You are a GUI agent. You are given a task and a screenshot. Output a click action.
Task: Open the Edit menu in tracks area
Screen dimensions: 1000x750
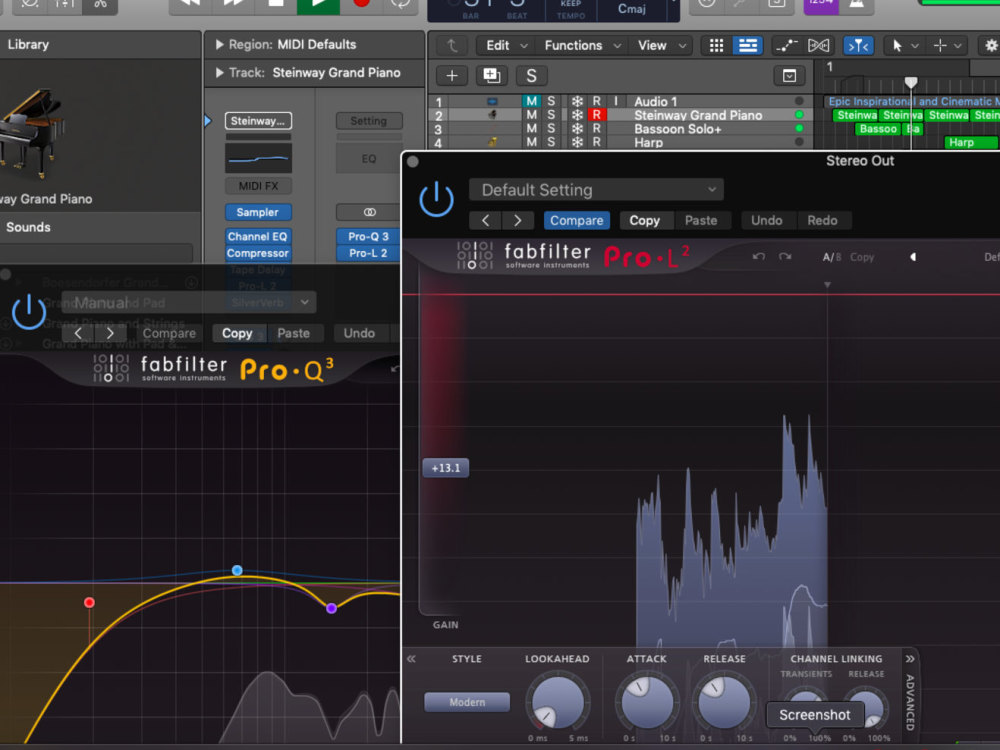tap(506, 45)
